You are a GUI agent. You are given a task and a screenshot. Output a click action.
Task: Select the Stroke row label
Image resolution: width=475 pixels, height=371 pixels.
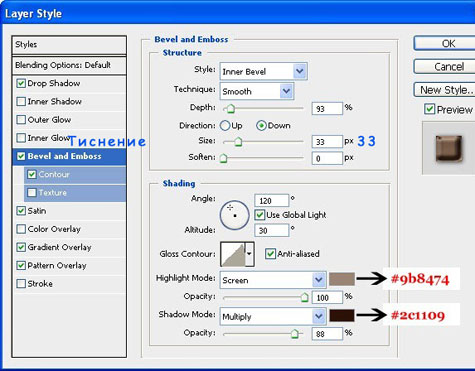tap(40, 284)
